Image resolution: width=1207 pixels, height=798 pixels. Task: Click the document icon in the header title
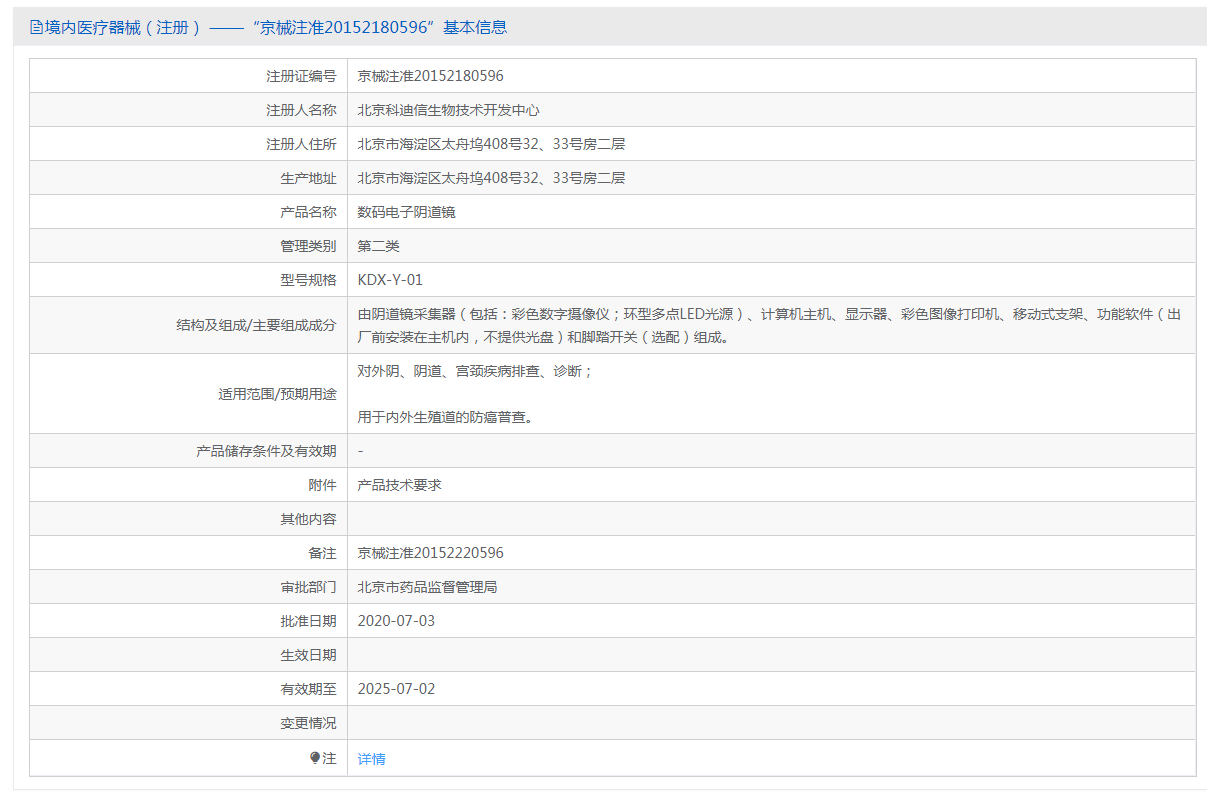click(37, 27)
